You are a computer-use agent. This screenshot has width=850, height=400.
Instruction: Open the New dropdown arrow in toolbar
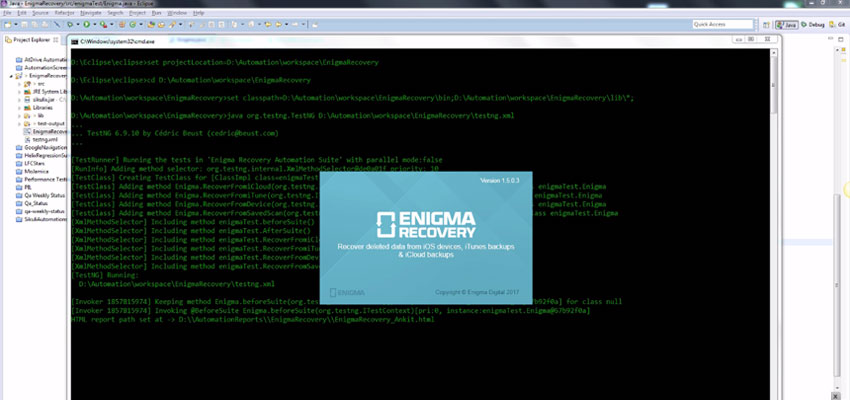[x=16, y=24]
